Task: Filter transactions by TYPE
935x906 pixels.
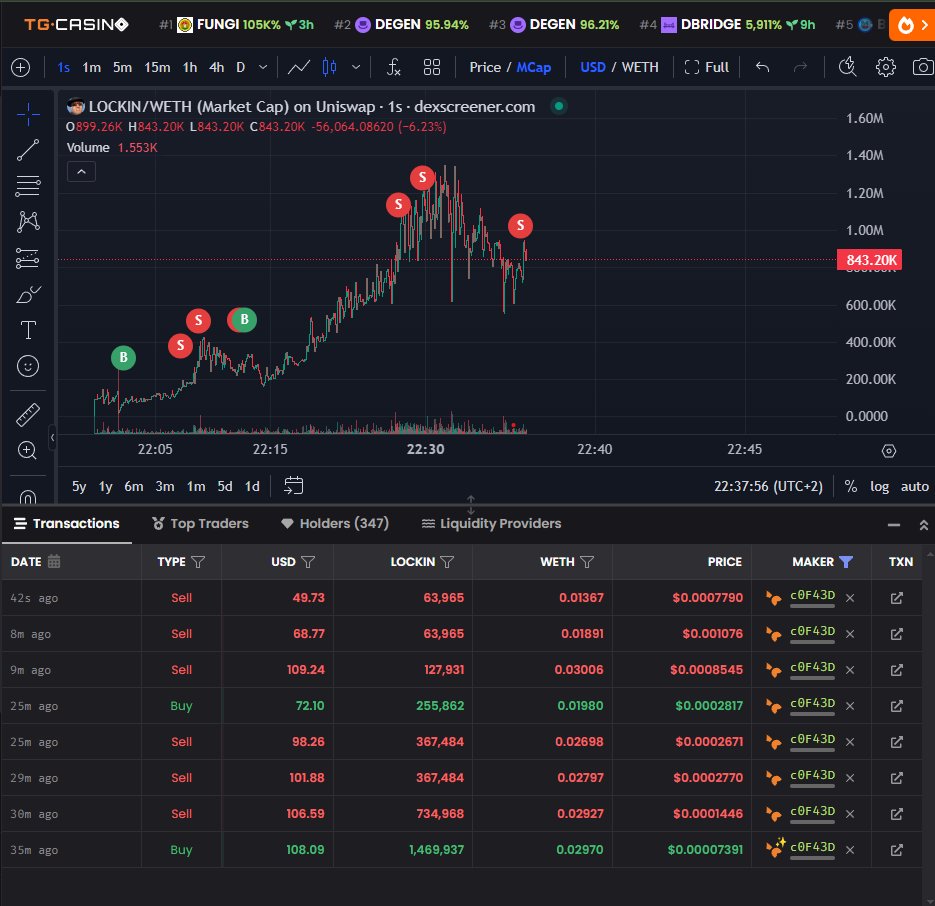Action: point(198,562)
